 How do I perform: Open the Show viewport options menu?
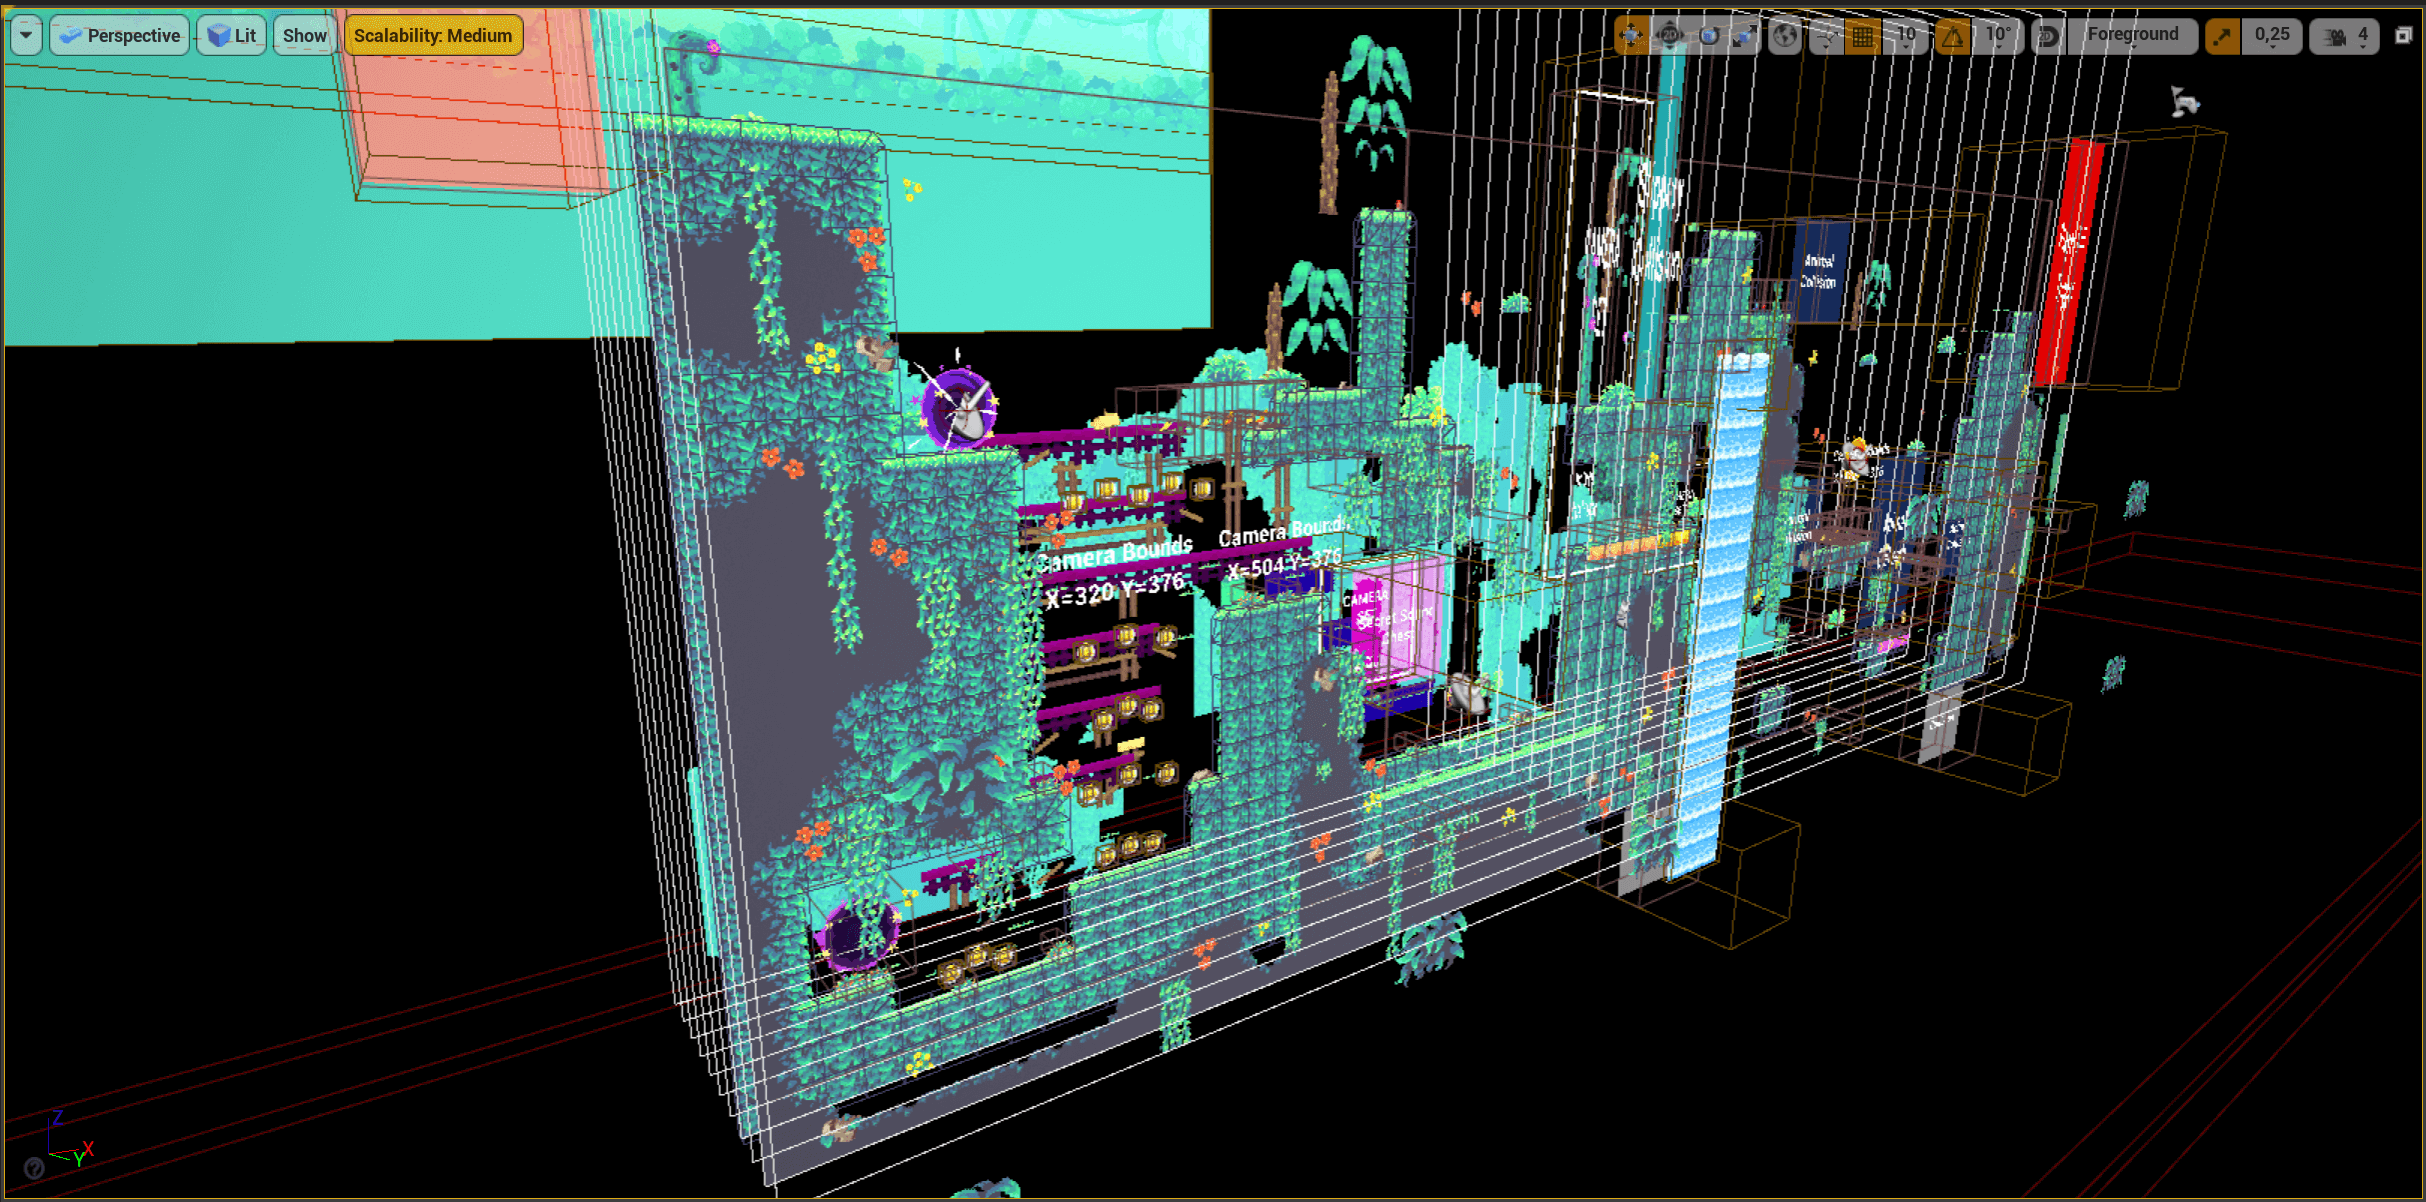click(x=303, y=34)
